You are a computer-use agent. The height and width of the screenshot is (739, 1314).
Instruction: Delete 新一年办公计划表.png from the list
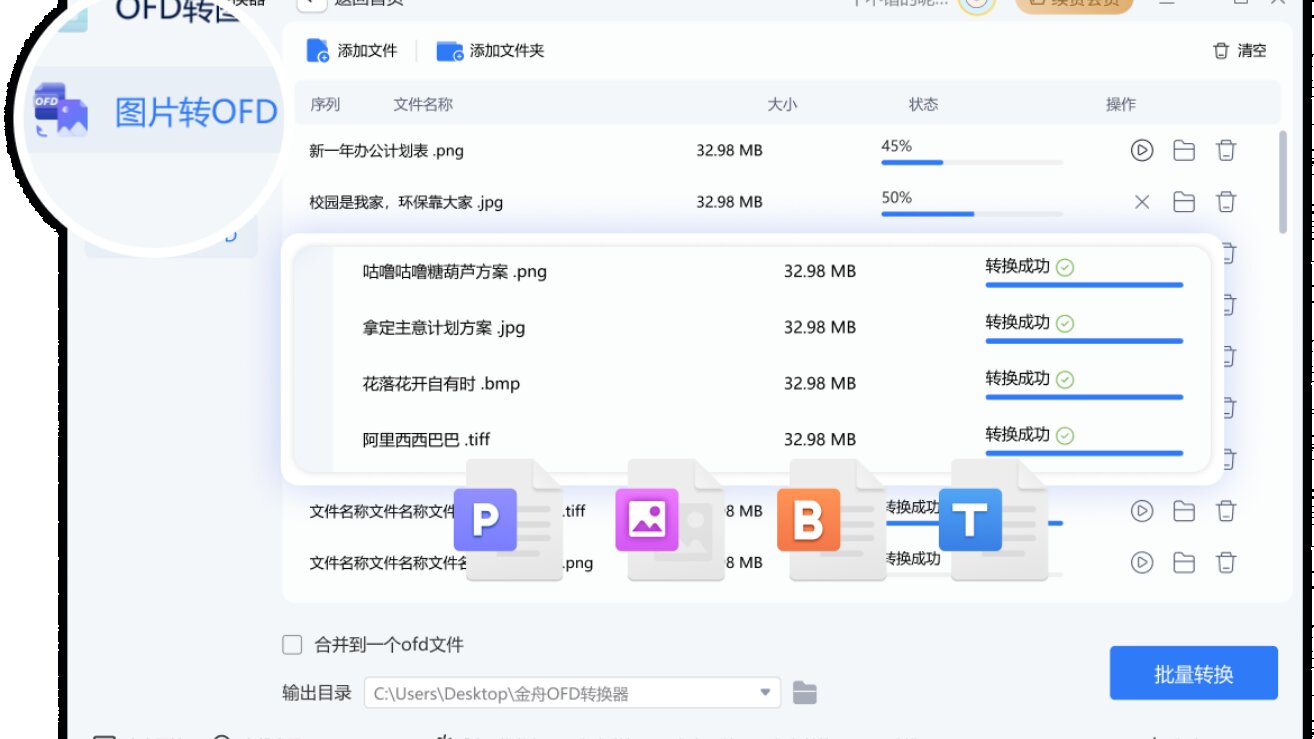click(x=1226, y=150)
